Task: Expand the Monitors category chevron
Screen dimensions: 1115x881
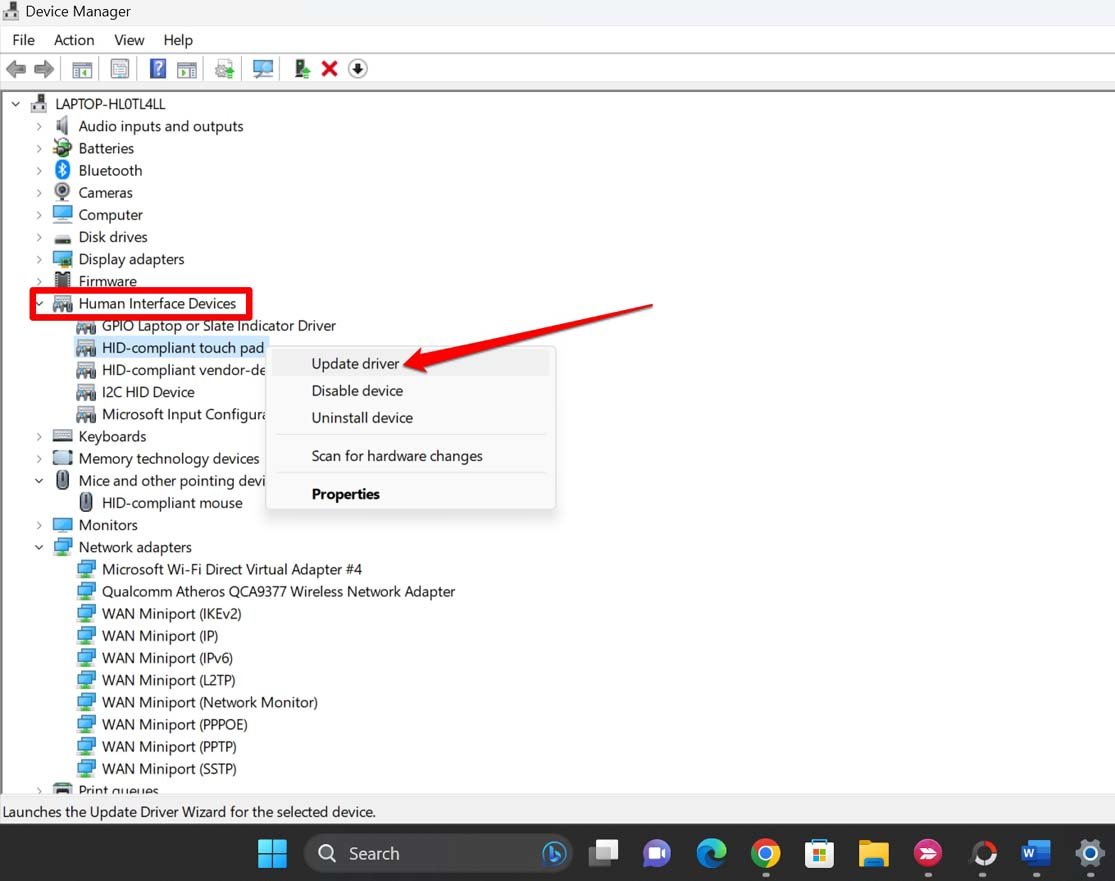Action: click(x=39, y=525)
